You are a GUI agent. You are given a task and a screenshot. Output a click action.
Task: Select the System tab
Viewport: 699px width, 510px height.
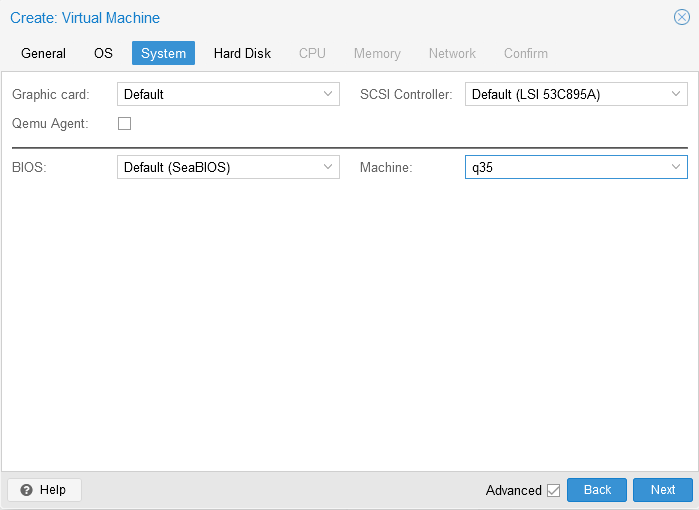pos(163,53)
